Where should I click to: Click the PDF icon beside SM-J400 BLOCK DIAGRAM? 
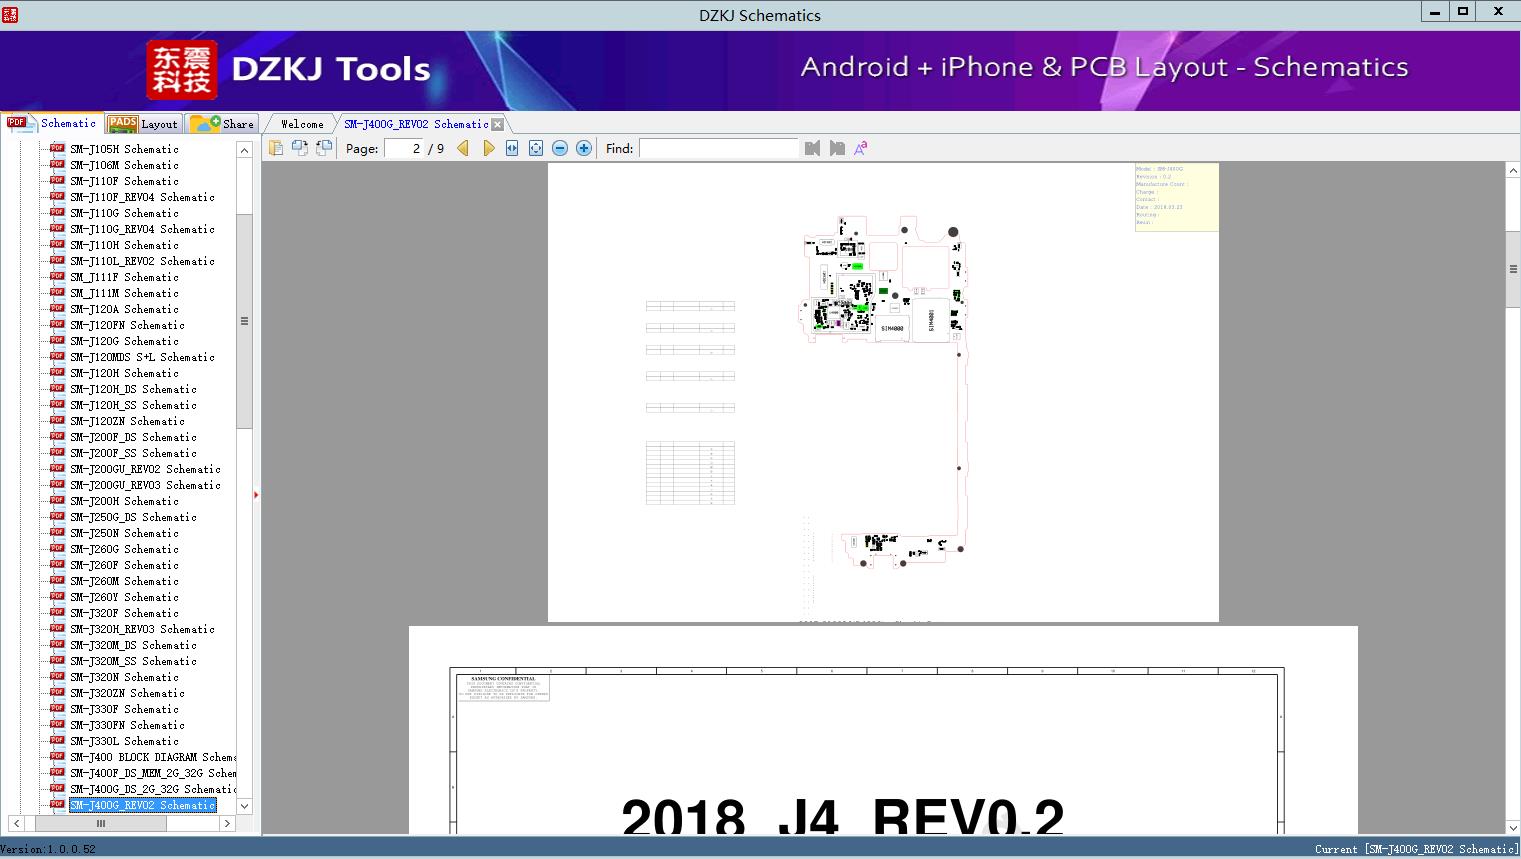pos(57,757)
